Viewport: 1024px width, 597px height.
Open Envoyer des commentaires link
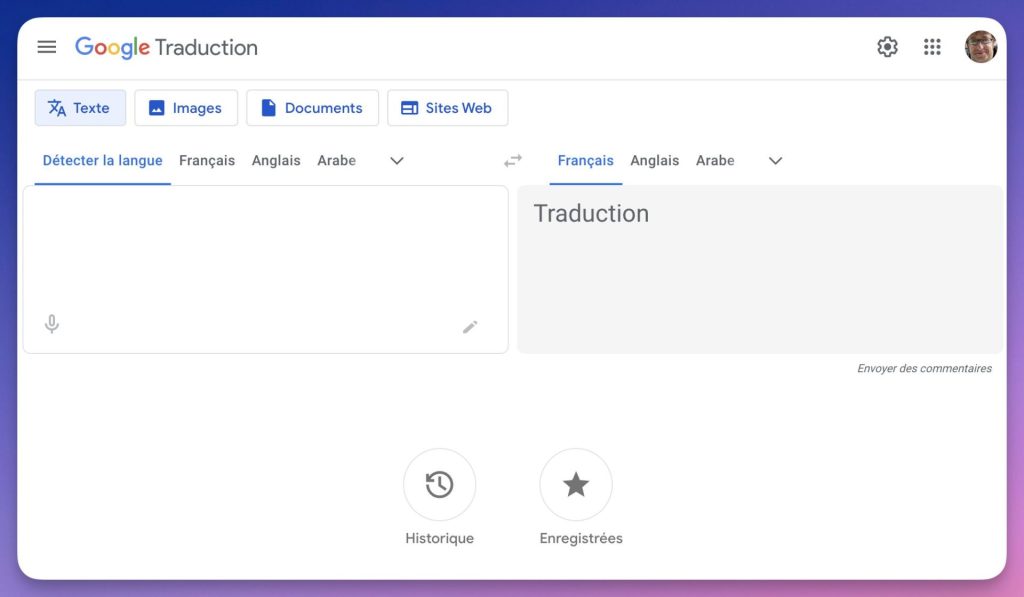coord(923,368)
